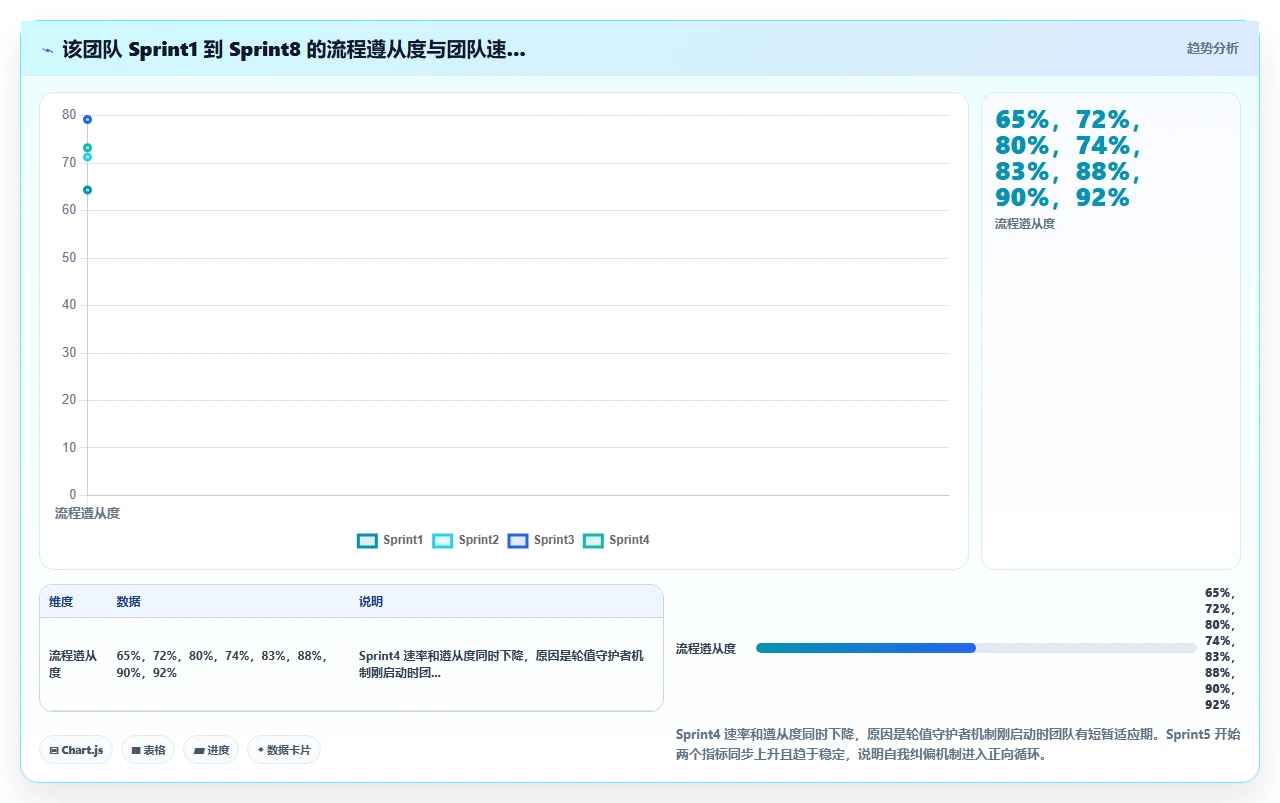Click the Sprint2 data point near 71
Screen dimensions: 1280x803
(x=87, y=157)
